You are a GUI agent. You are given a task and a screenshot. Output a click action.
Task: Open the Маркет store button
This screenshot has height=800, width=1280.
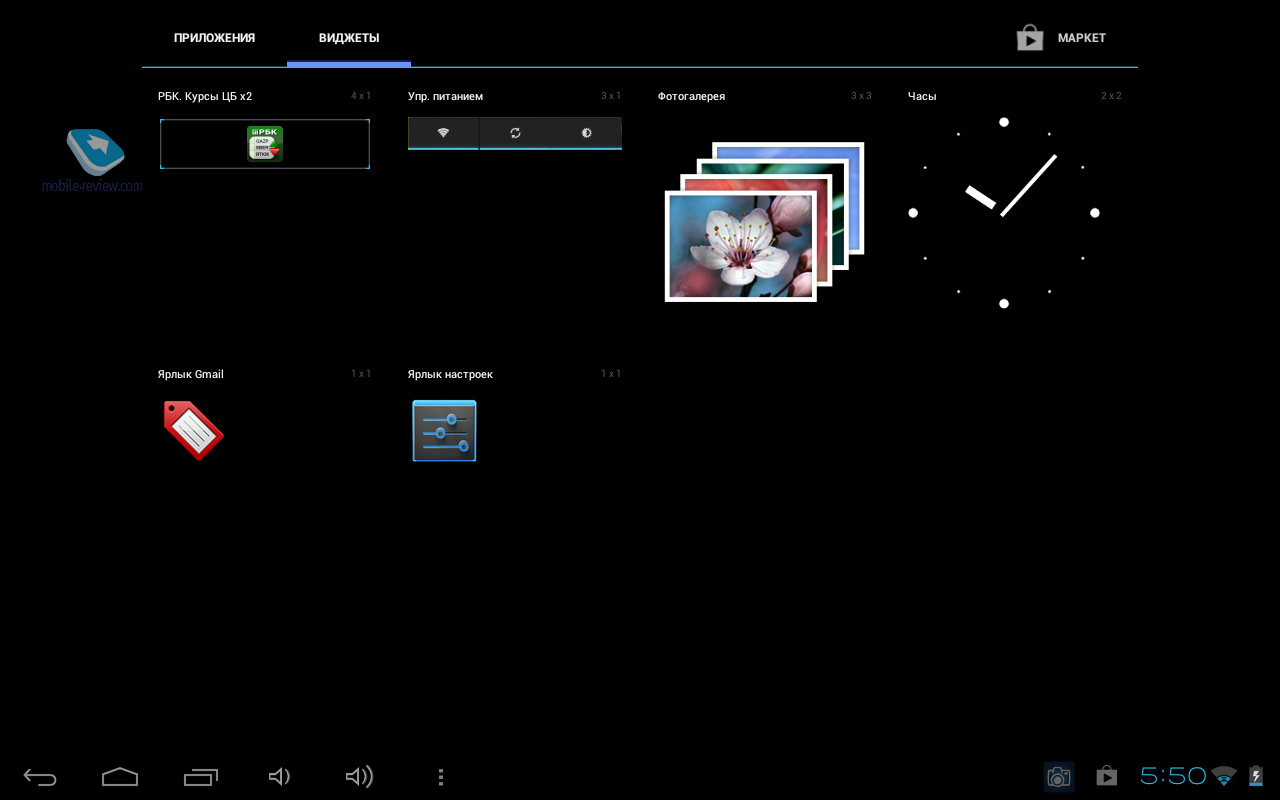click(1062, 38)
